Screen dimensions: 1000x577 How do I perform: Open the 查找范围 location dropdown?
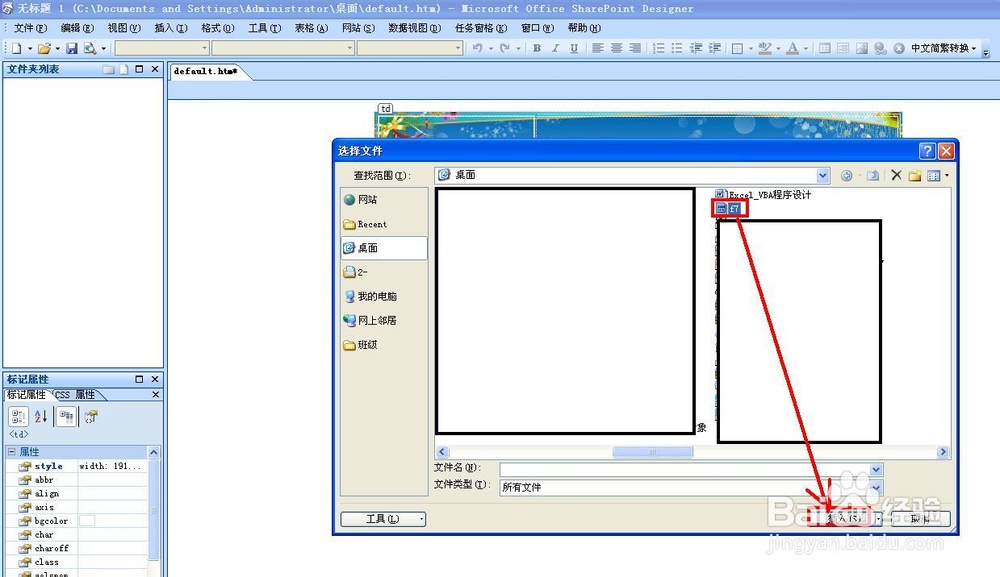tap(822, 175)
